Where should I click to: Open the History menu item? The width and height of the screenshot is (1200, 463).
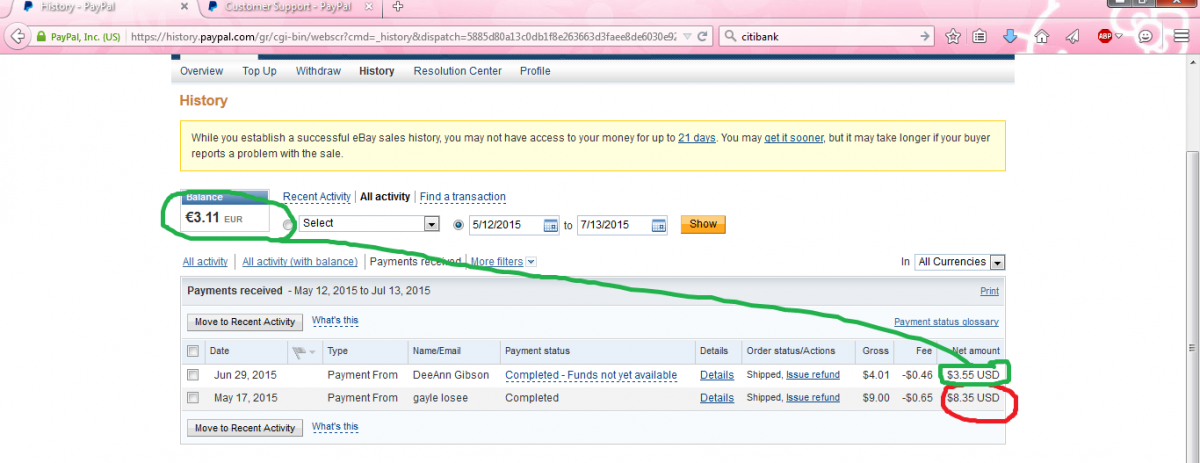coord(376,71)
